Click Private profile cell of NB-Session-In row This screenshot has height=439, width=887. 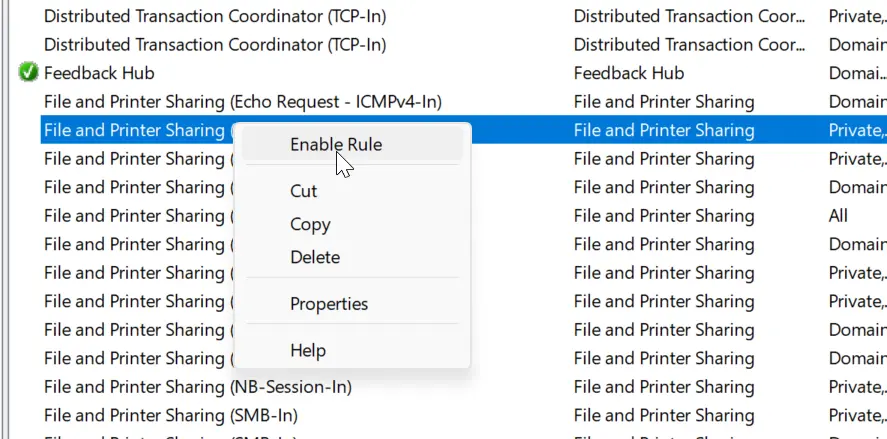[x=858, y=387]
